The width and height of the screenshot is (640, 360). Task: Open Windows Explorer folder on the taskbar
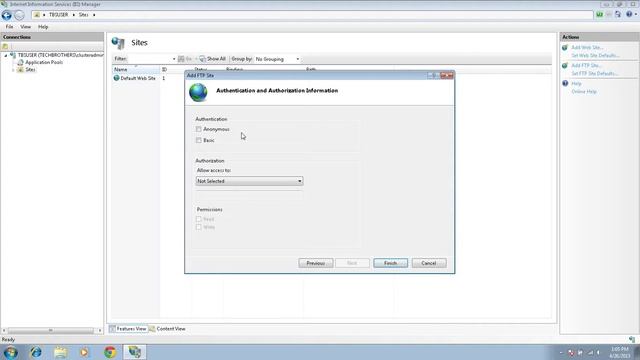click(x=60, y=352)
